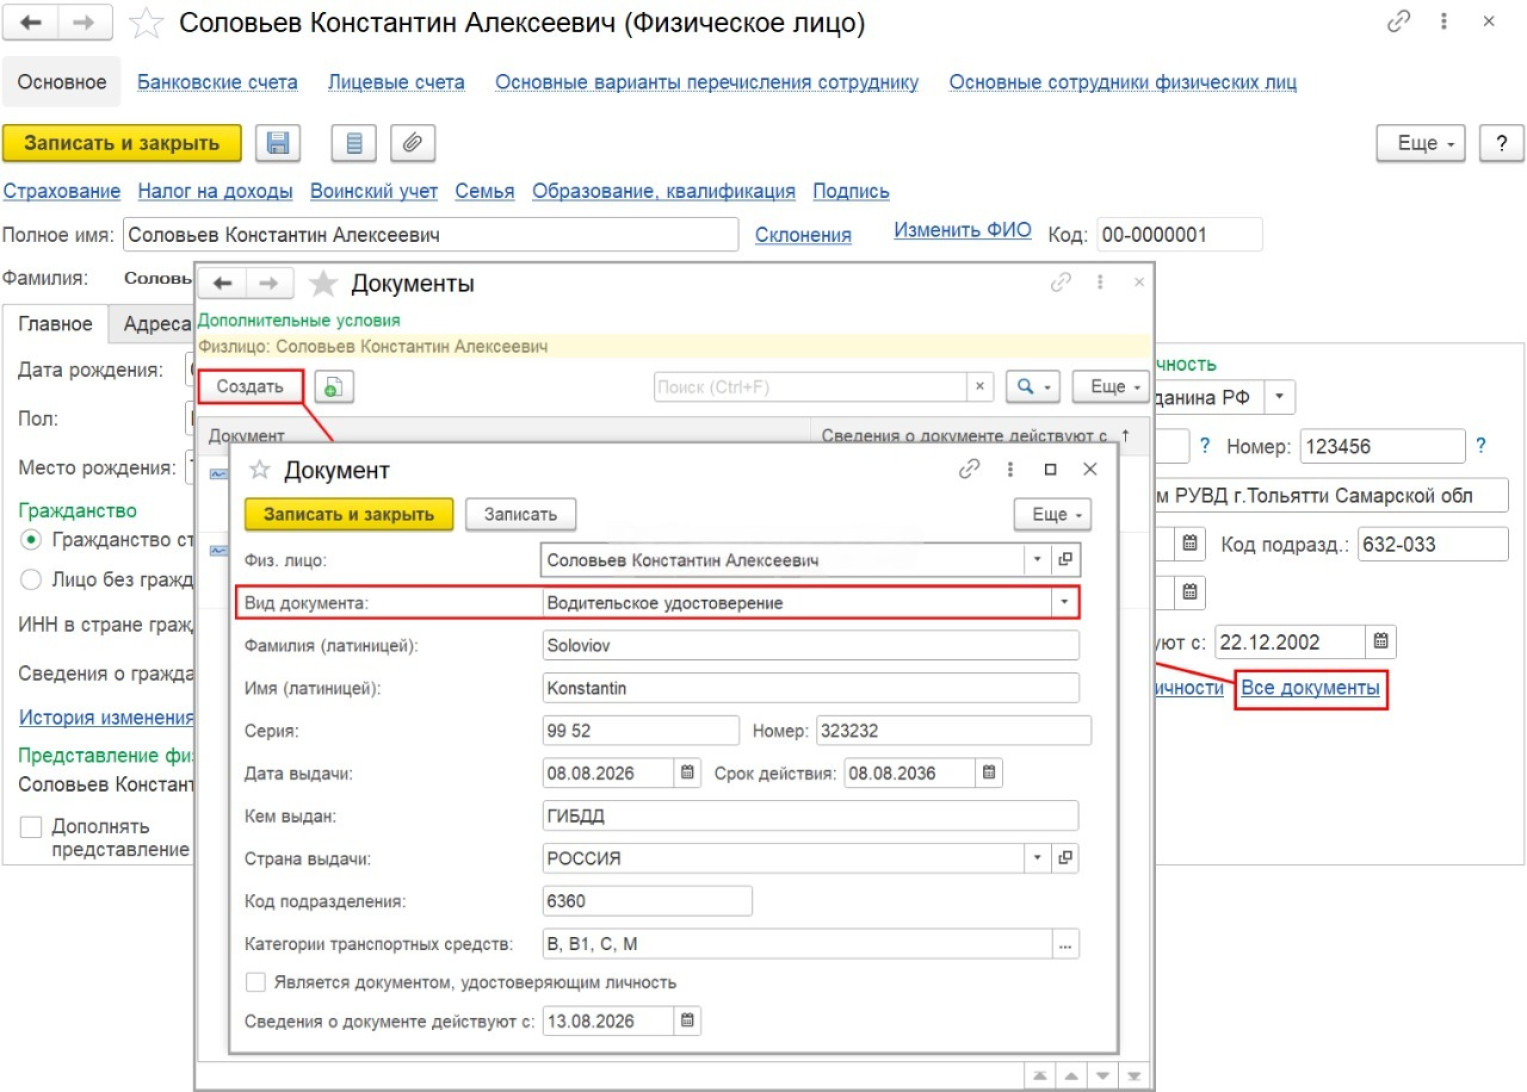Viewport: 1527px width, 1092px height.
Task: Click ellipsis for Категории транспортных средств
Action: pyautogui.click(x=1066, y=944)
